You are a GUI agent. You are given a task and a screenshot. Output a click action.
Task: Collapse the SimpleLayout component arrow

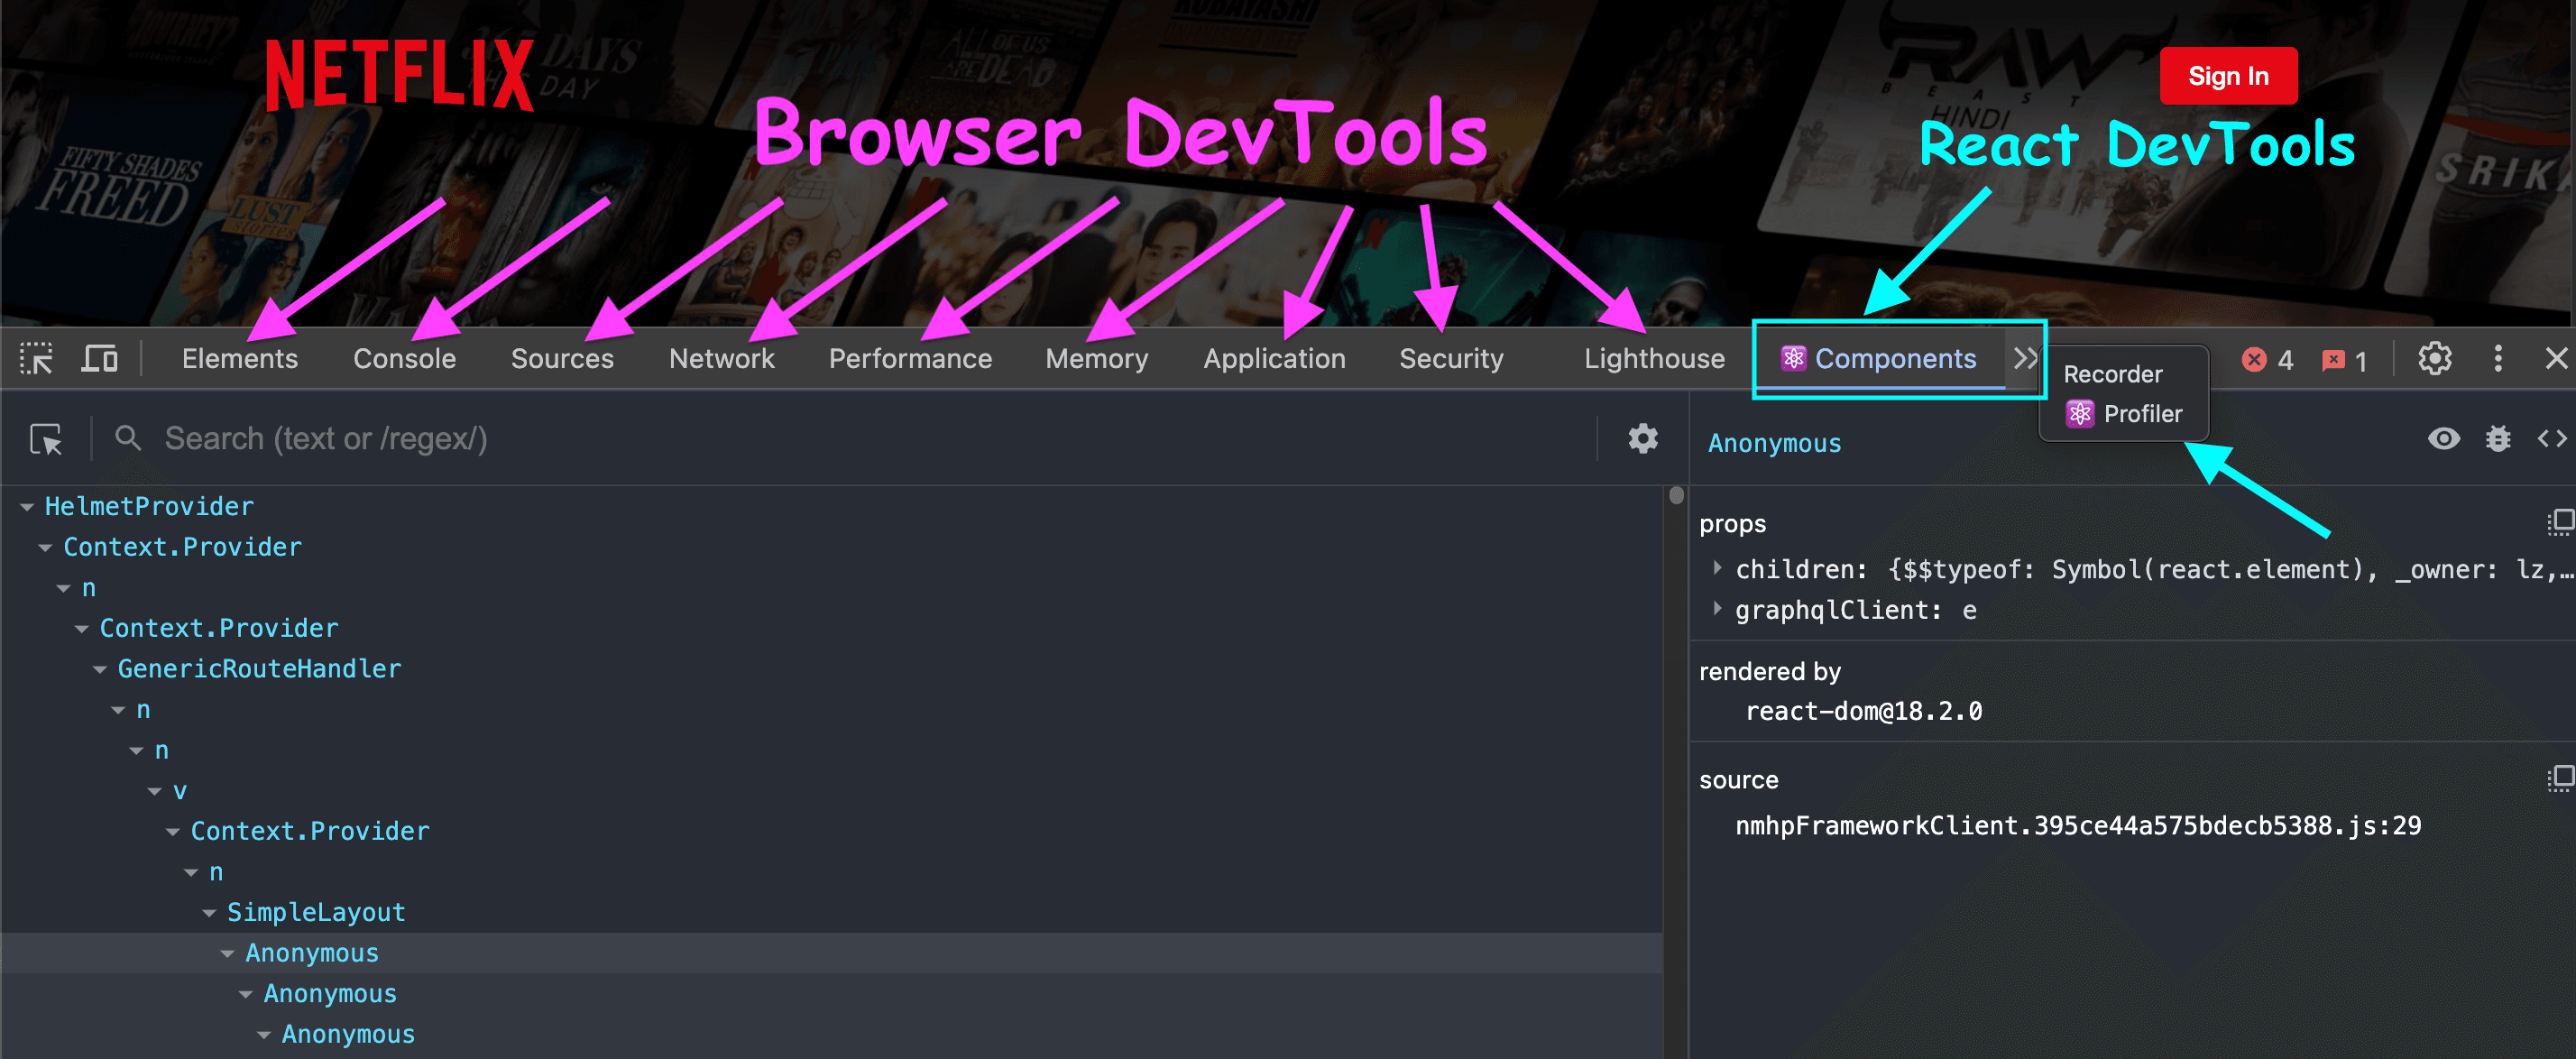pyautogui.click(x=209, y=913)
